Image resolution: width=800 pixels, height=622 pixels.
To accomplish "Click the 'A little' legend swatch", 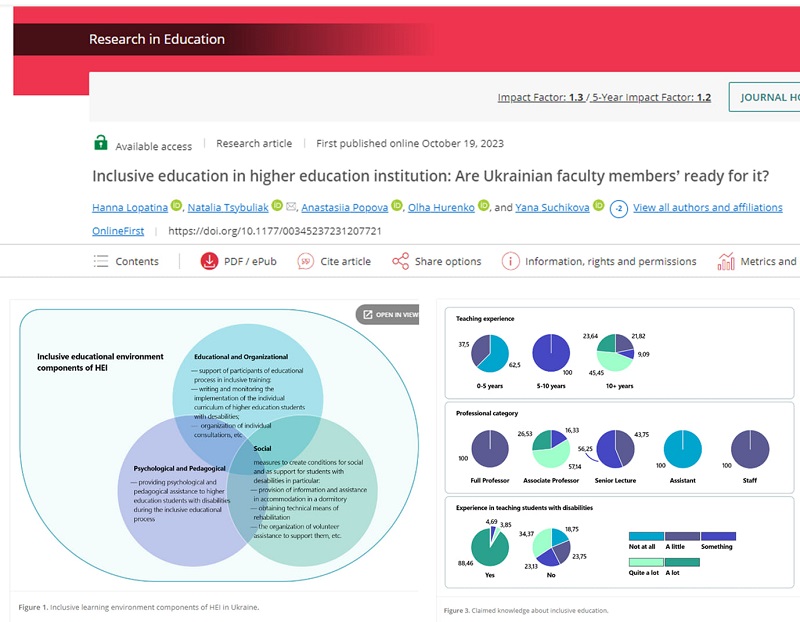I will [x=682, y=536].
